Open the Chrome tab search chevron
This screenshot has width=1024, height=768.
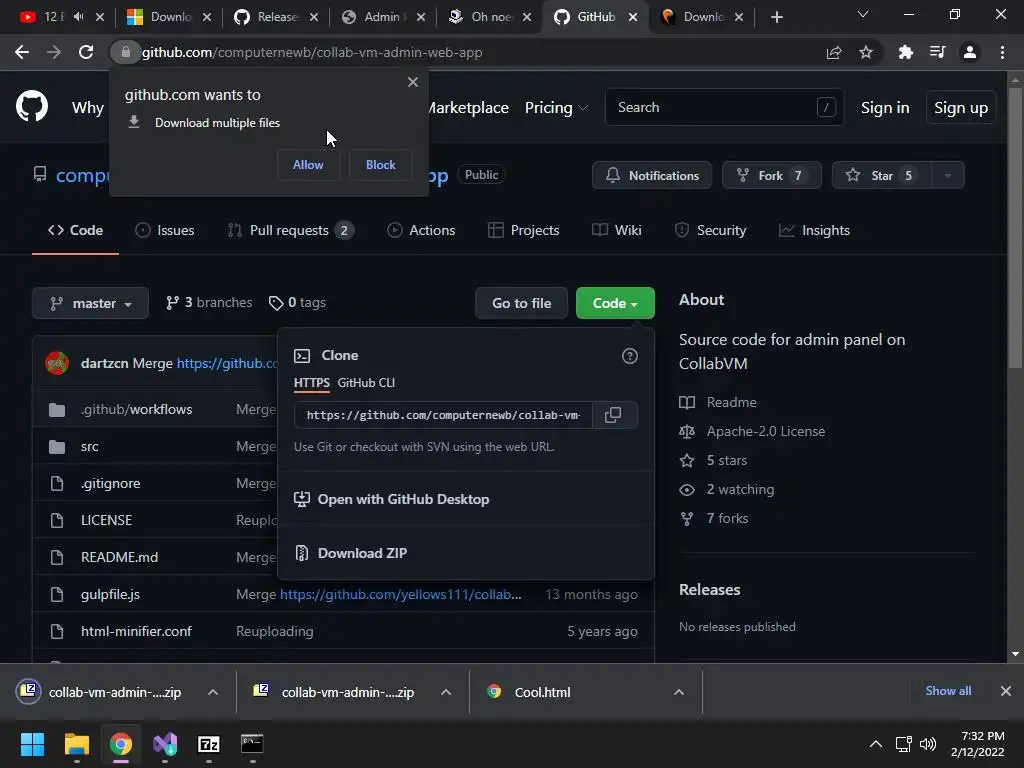tap(863, 14)
